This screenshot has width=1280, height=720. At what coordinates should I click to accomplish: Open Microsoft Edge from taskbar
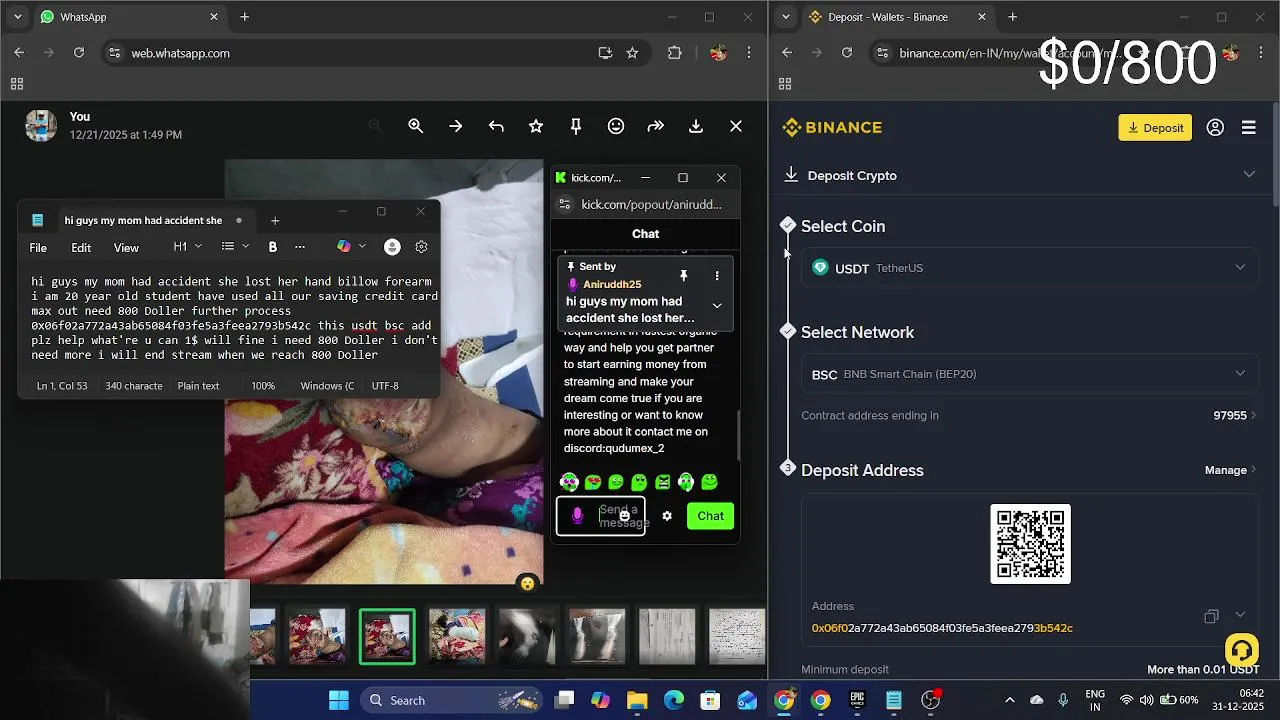674,700
